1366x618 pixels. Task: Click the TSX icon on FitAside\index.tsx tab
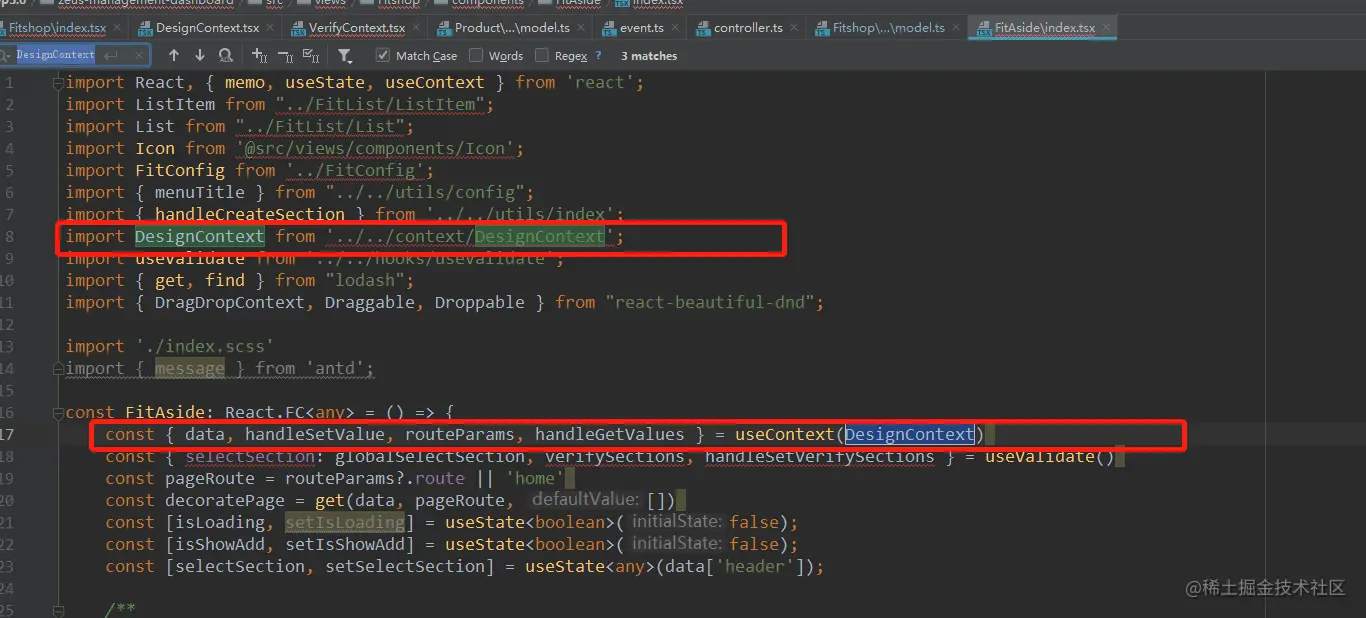[x=983, y=28]
